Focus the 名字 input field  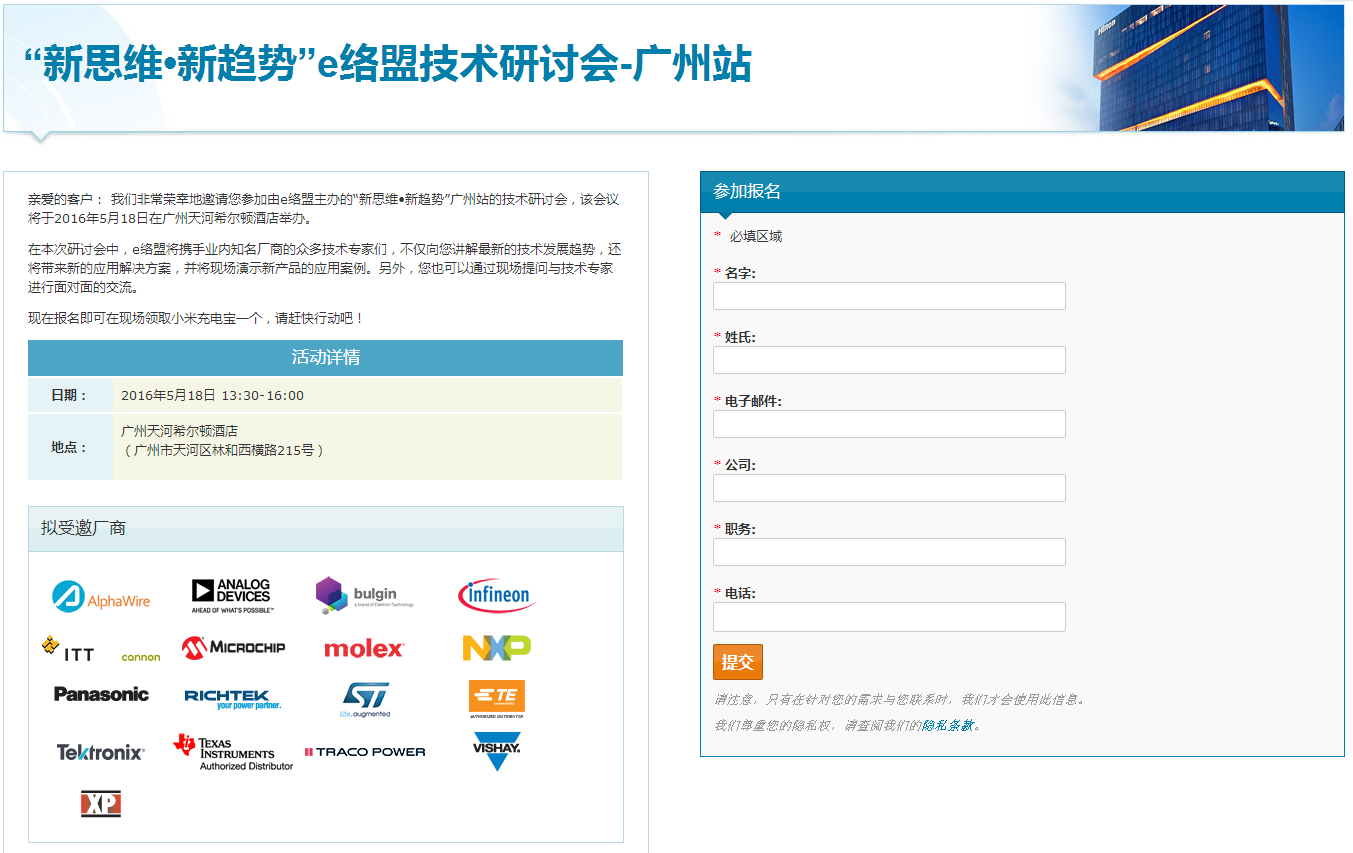[889, 296]
